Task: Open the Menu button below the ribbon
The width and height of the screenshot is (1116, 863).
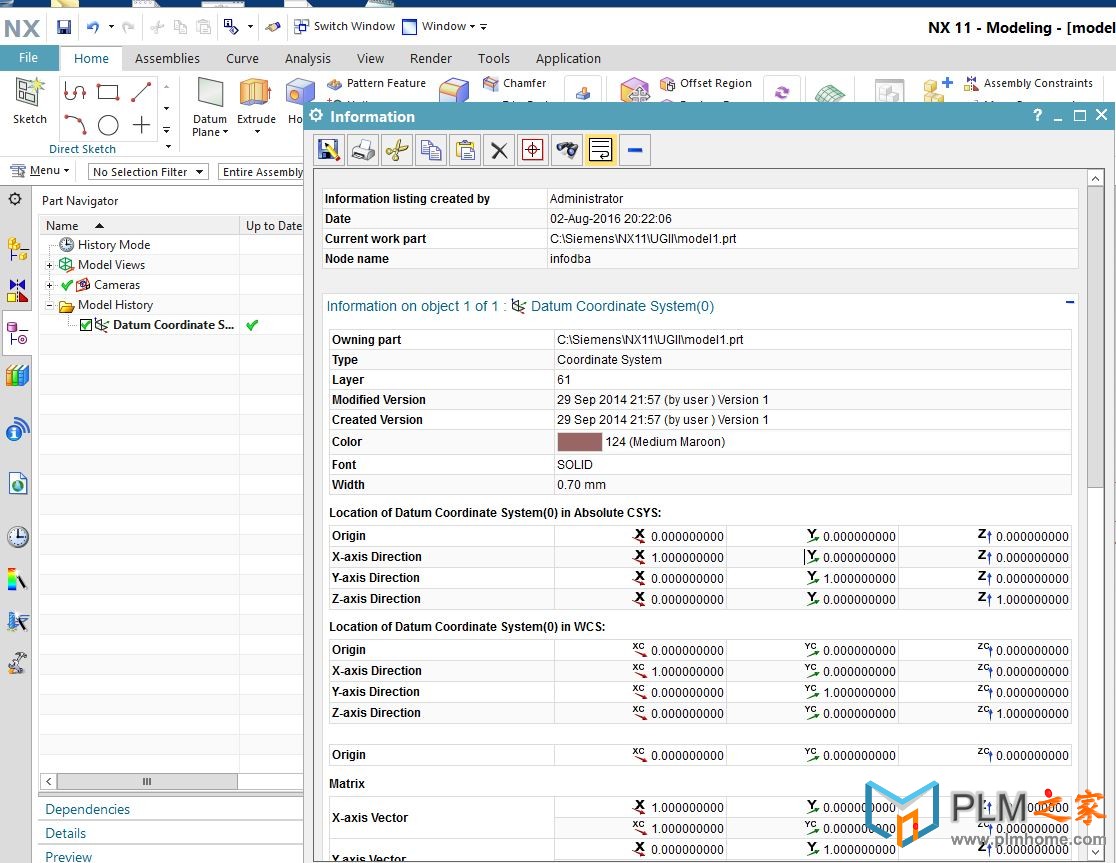Action: tap(40, 171)
